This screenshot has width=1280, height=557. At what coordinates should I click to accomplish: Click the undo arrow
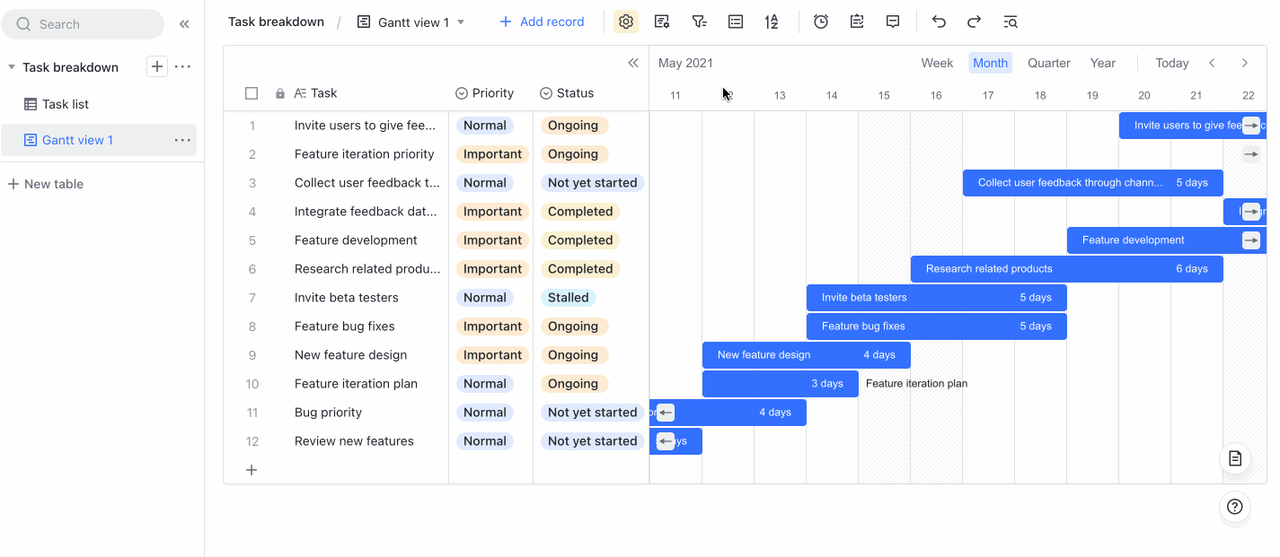[938, 22]
